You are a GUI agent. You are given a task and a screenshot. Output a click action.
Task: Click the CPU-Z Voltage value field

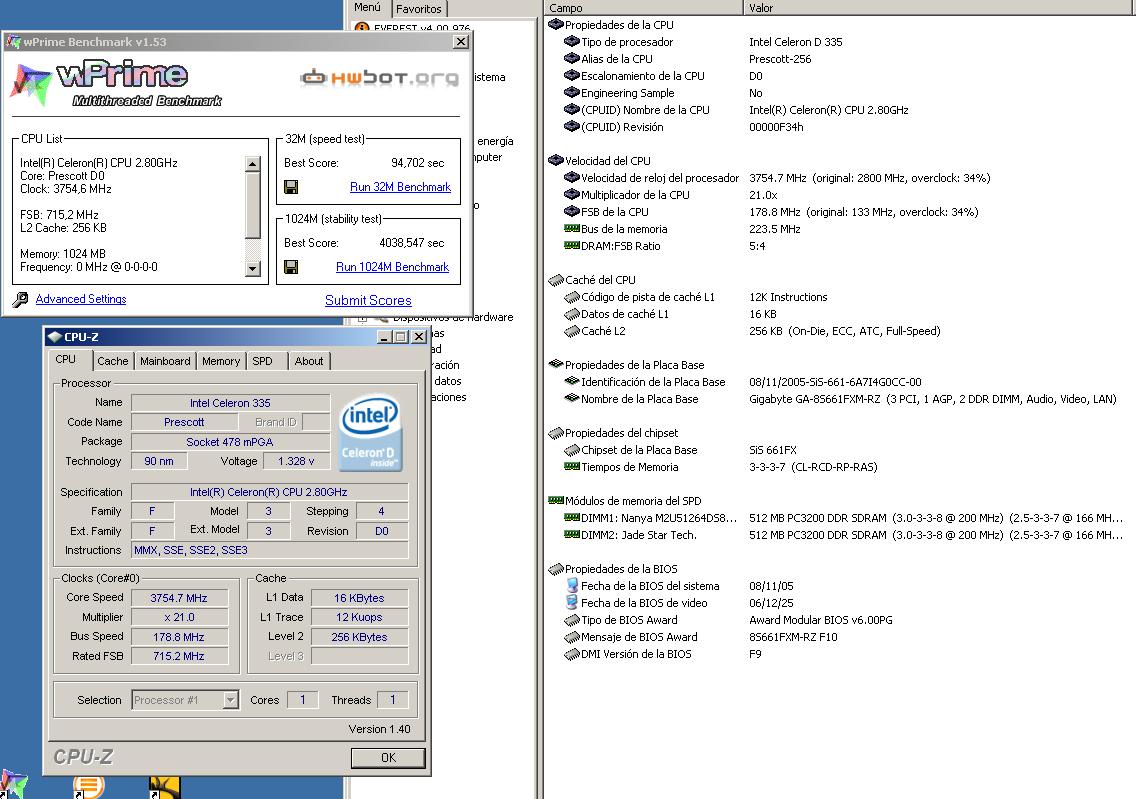[x=296, y=461]
